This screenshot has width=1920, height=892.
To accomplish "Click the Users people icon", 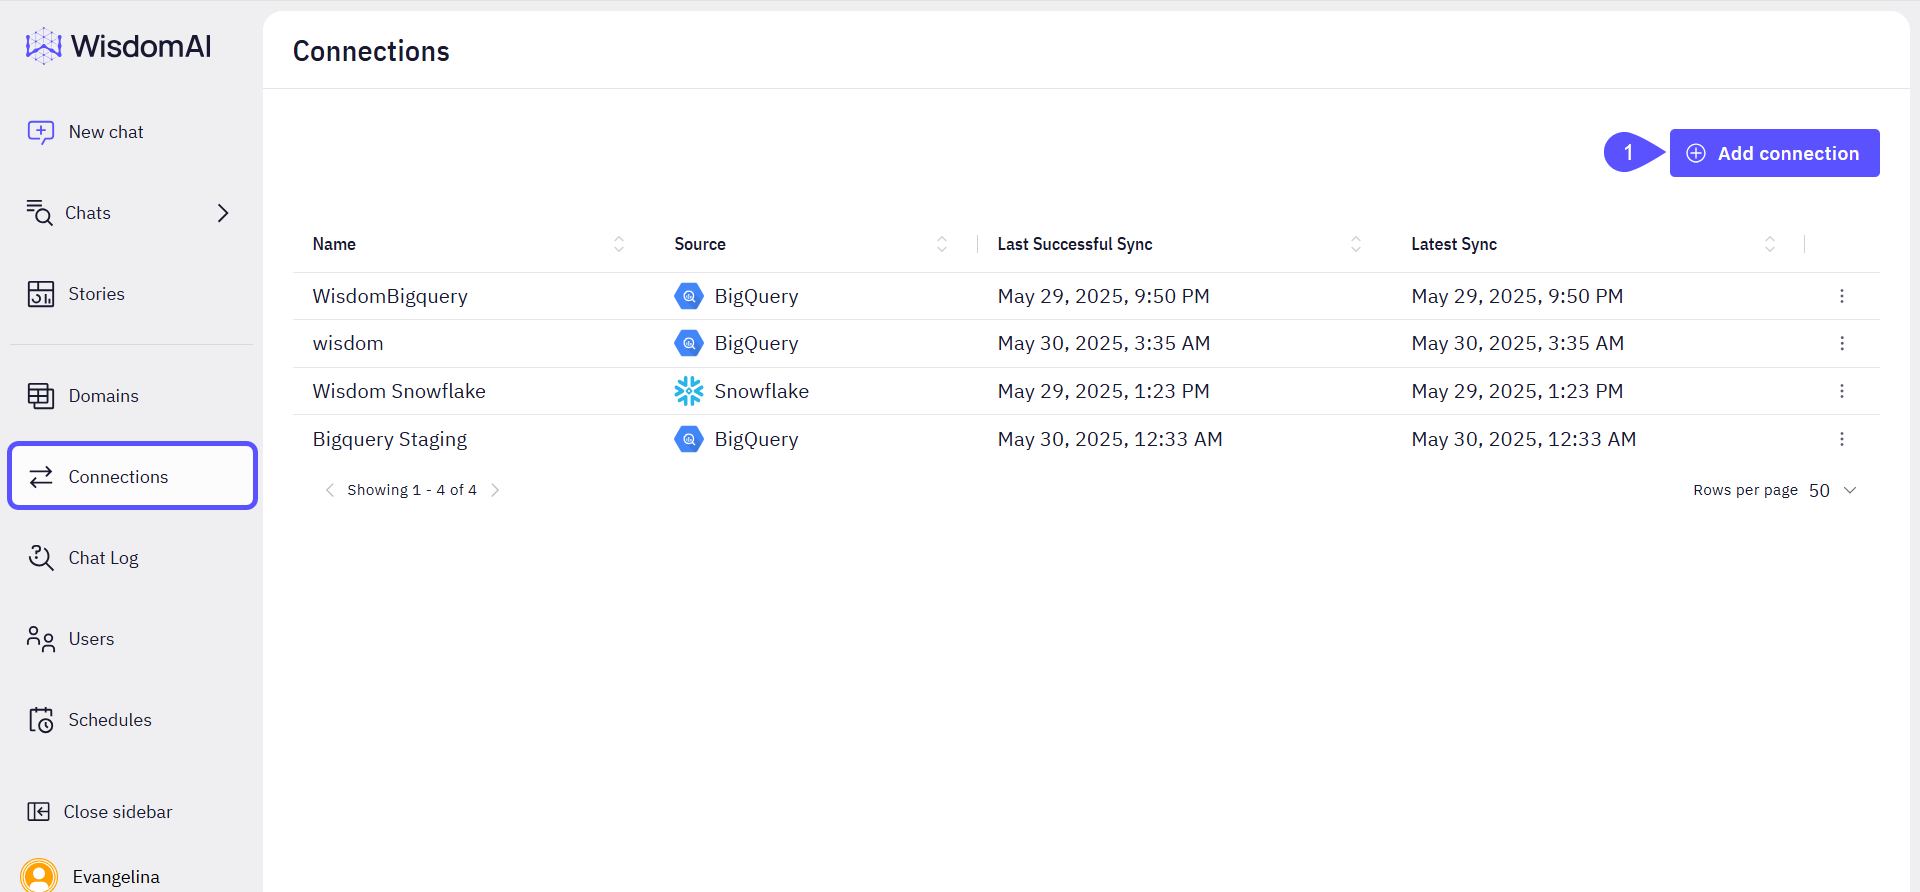I will click(41, 639).
